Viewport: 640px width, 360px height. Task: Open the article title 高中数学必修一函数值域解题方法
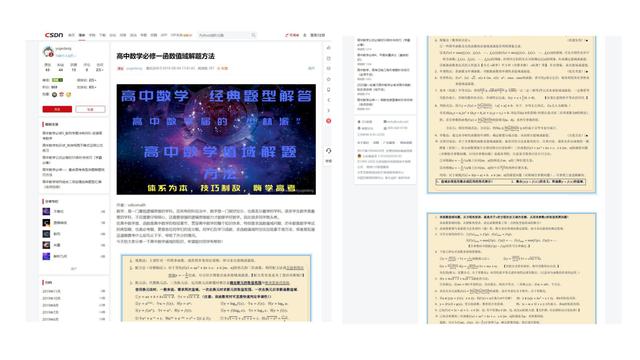(x=165, y=56)
